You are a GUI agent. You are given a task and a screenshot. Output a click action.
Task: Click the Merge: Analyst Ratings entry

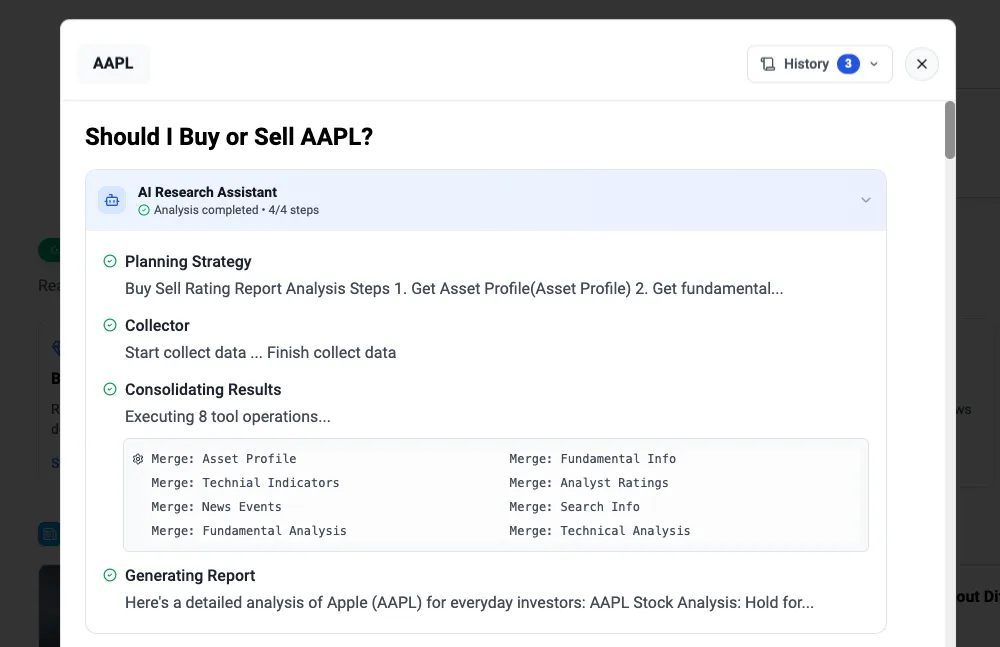[x=588, y=483]
